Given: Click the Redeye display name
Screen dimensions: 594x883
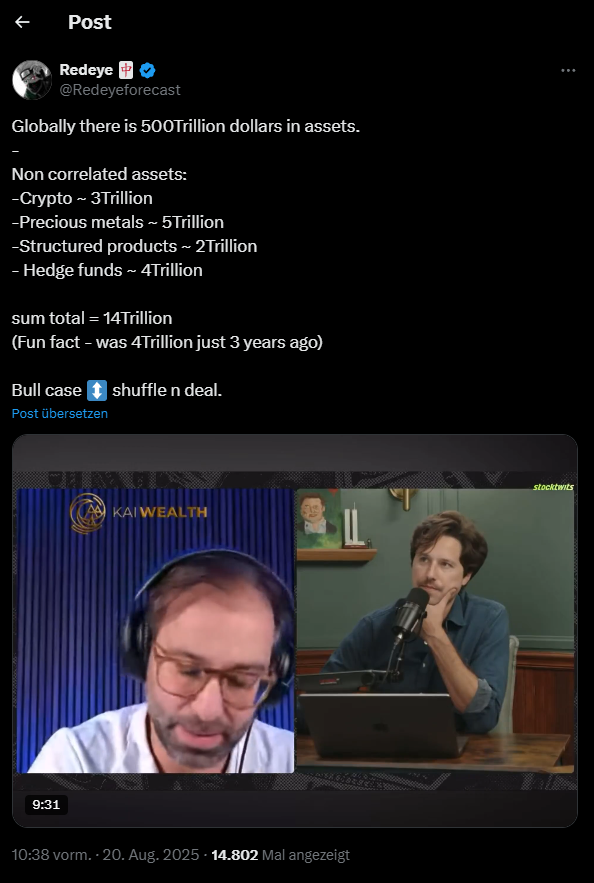Looking at the screenshot, I should [x=86, y=70].
